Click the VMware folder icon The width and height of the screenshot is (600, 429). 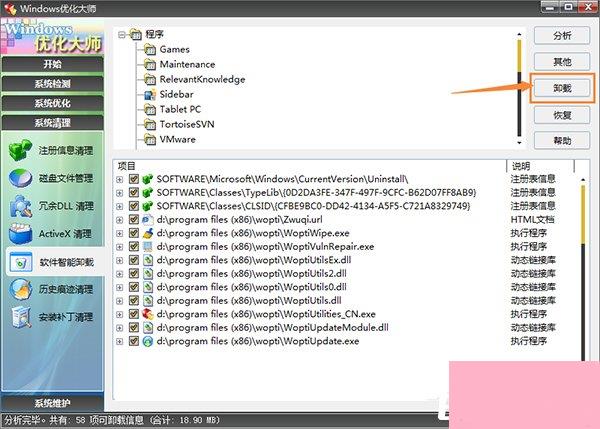[150, 139]
